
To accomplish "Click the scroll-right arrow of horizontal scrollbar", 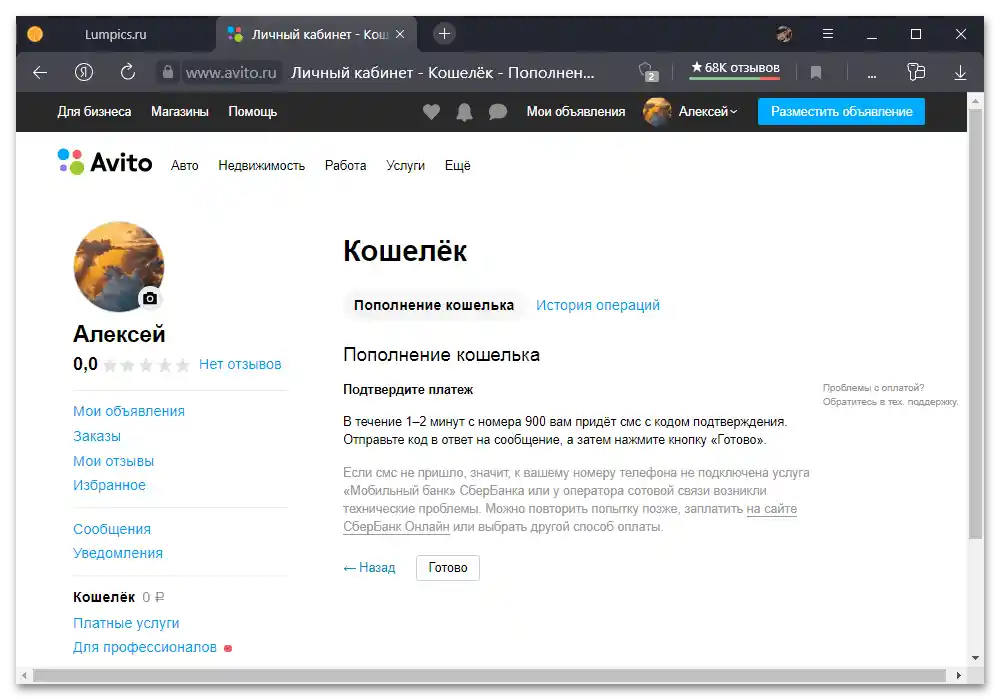I will point(959,675).
